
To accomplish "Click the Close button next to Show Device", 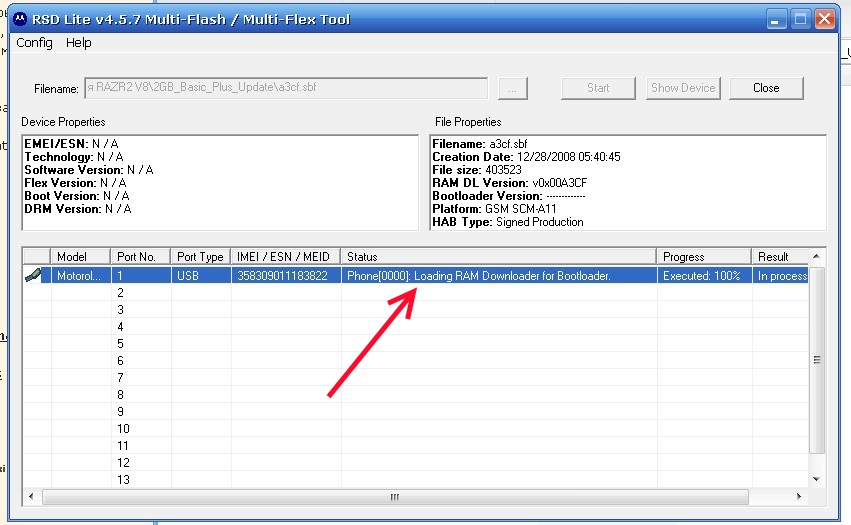I will 766,88.
